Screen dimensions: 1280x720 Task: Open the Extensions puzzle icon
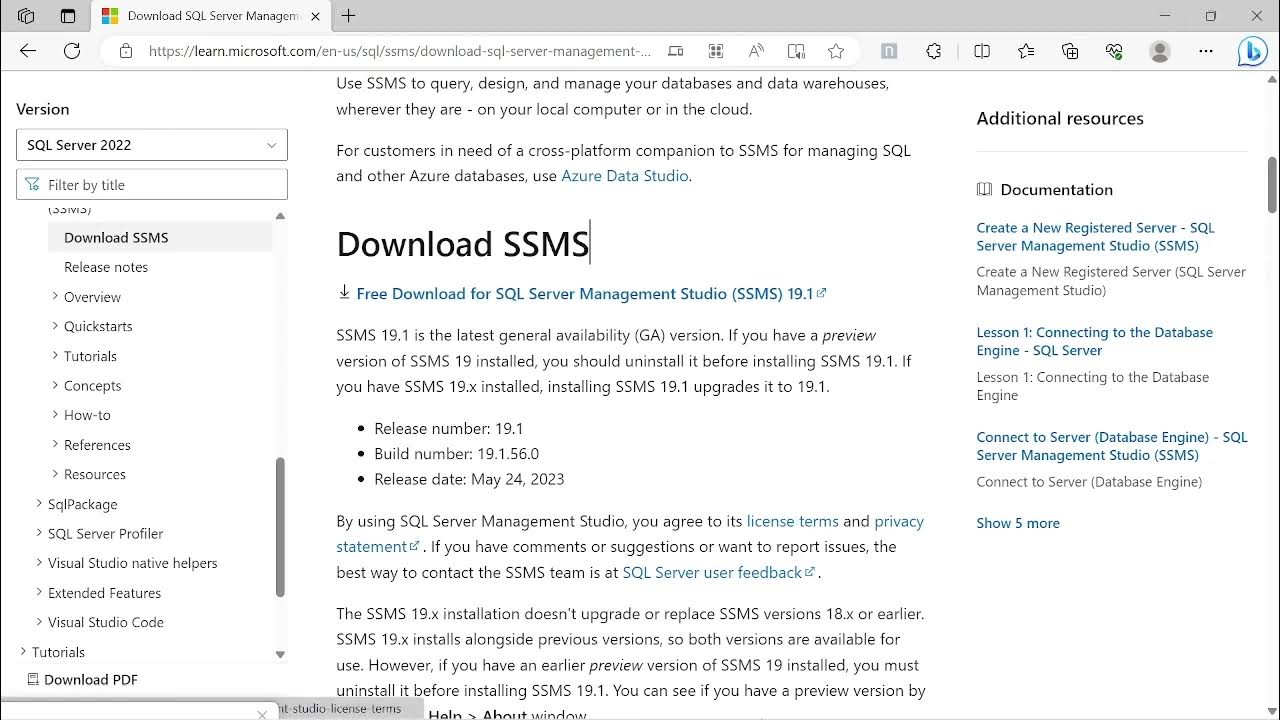pyautogui.click(x=934, y=51)
